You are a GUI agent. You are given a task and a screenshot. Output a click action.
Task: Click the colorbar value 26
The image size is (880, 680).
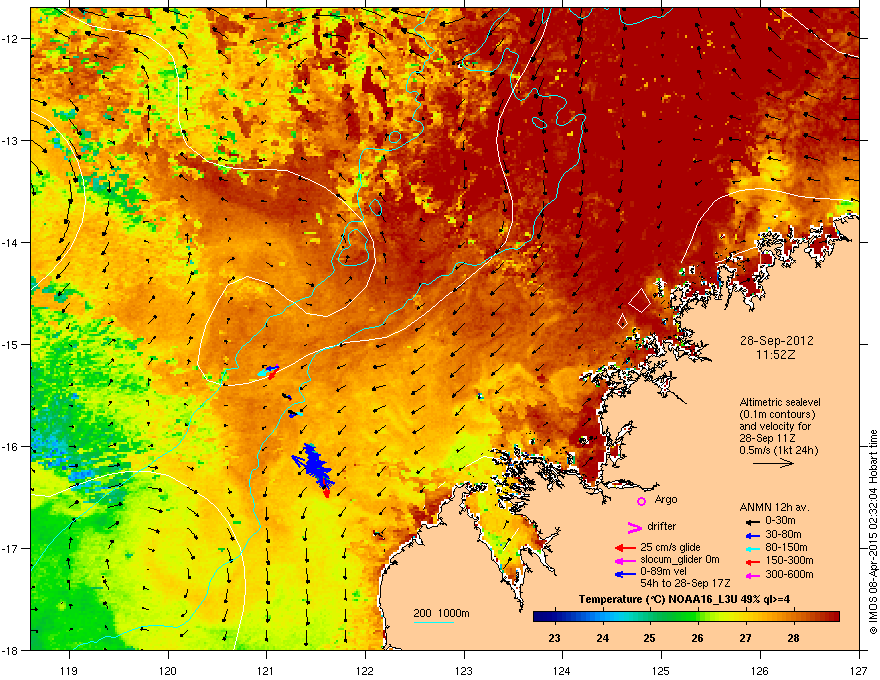click(x=698, y=638)
